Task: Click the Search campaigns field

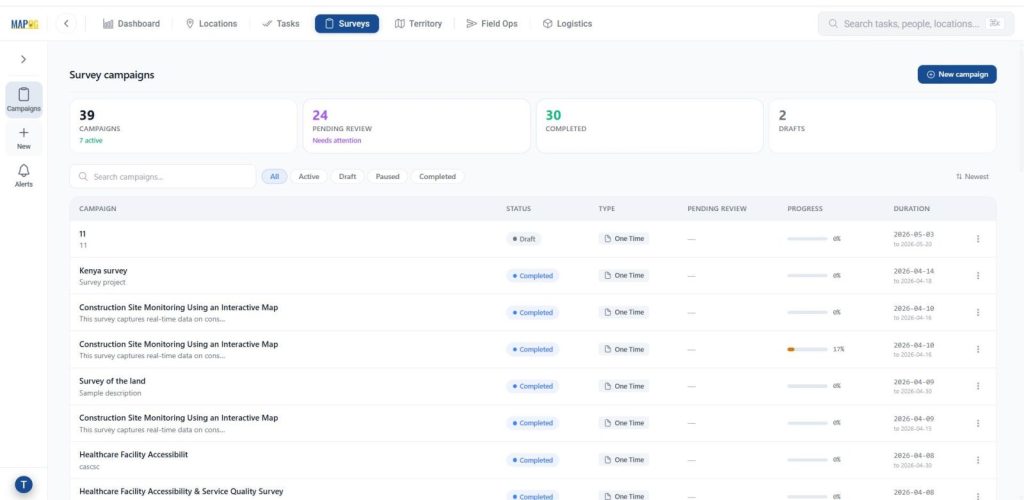Action: click(163, 176)
